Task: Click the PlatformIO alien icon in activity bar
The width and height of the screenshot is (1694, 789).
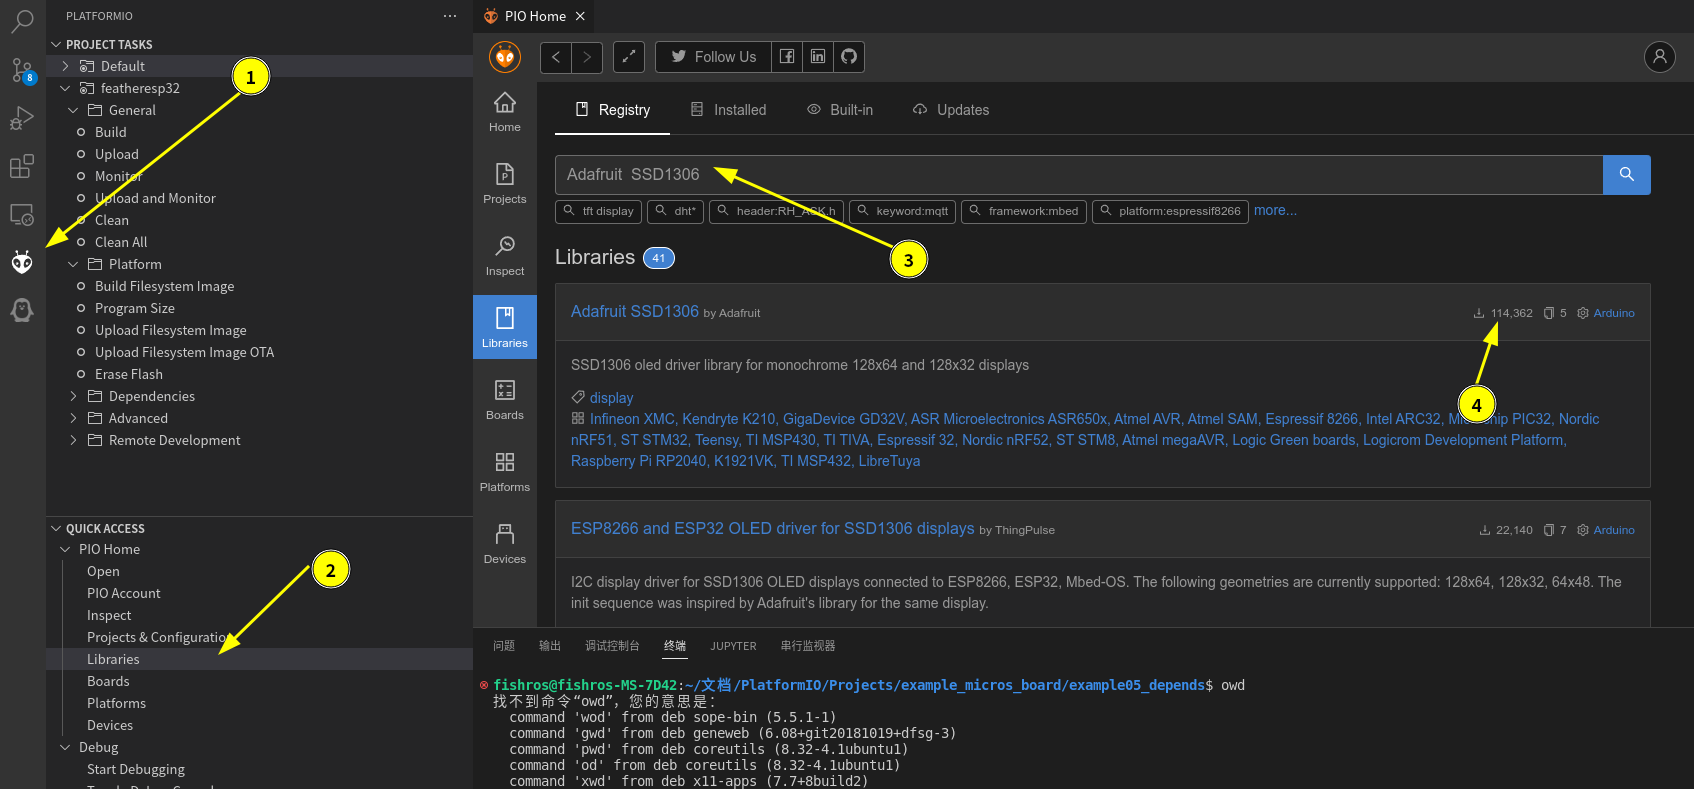Action: tap(22, 263)
